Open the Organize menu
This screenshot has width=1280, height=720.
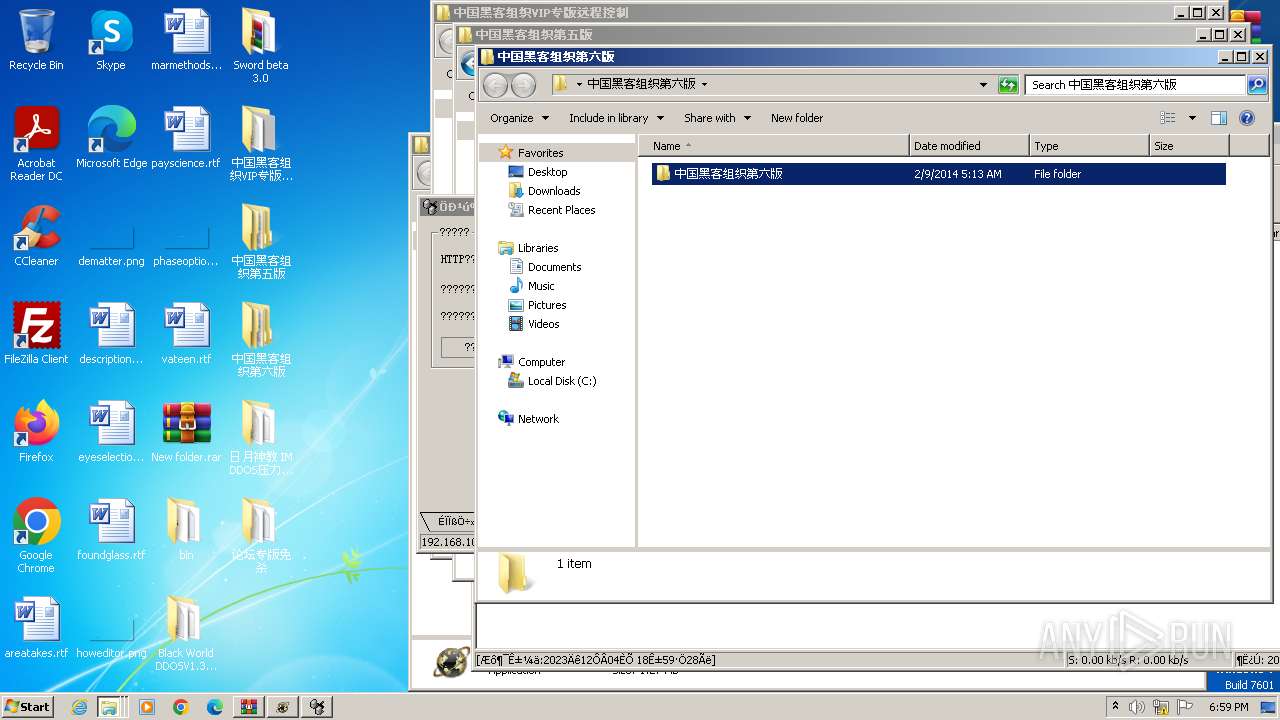519,118
